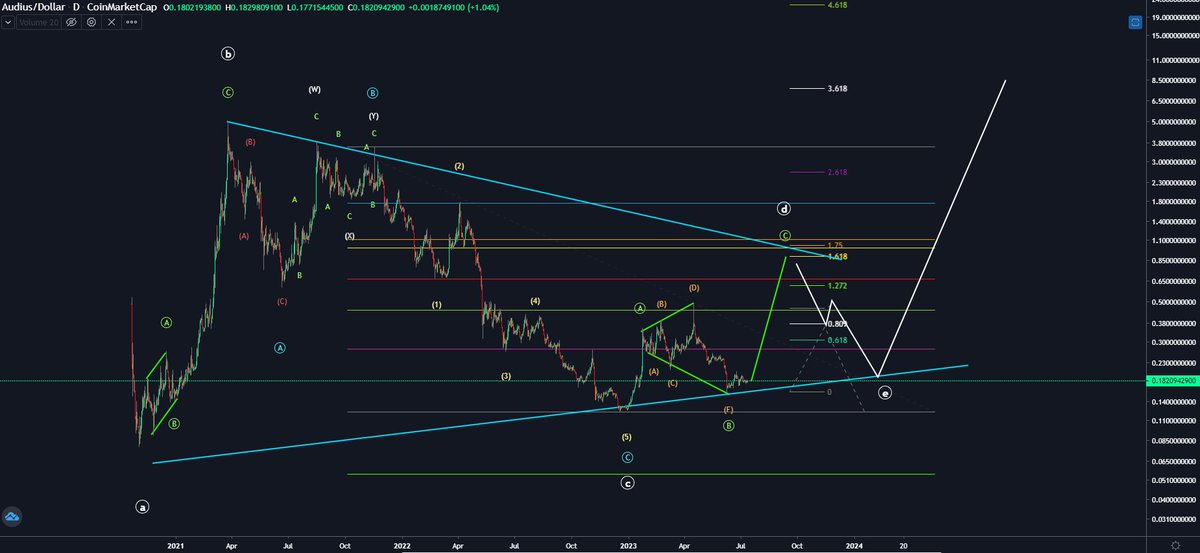Click the 1.272 Fibonacci level label
1200x553 pixels.
(x=838, y=285)
